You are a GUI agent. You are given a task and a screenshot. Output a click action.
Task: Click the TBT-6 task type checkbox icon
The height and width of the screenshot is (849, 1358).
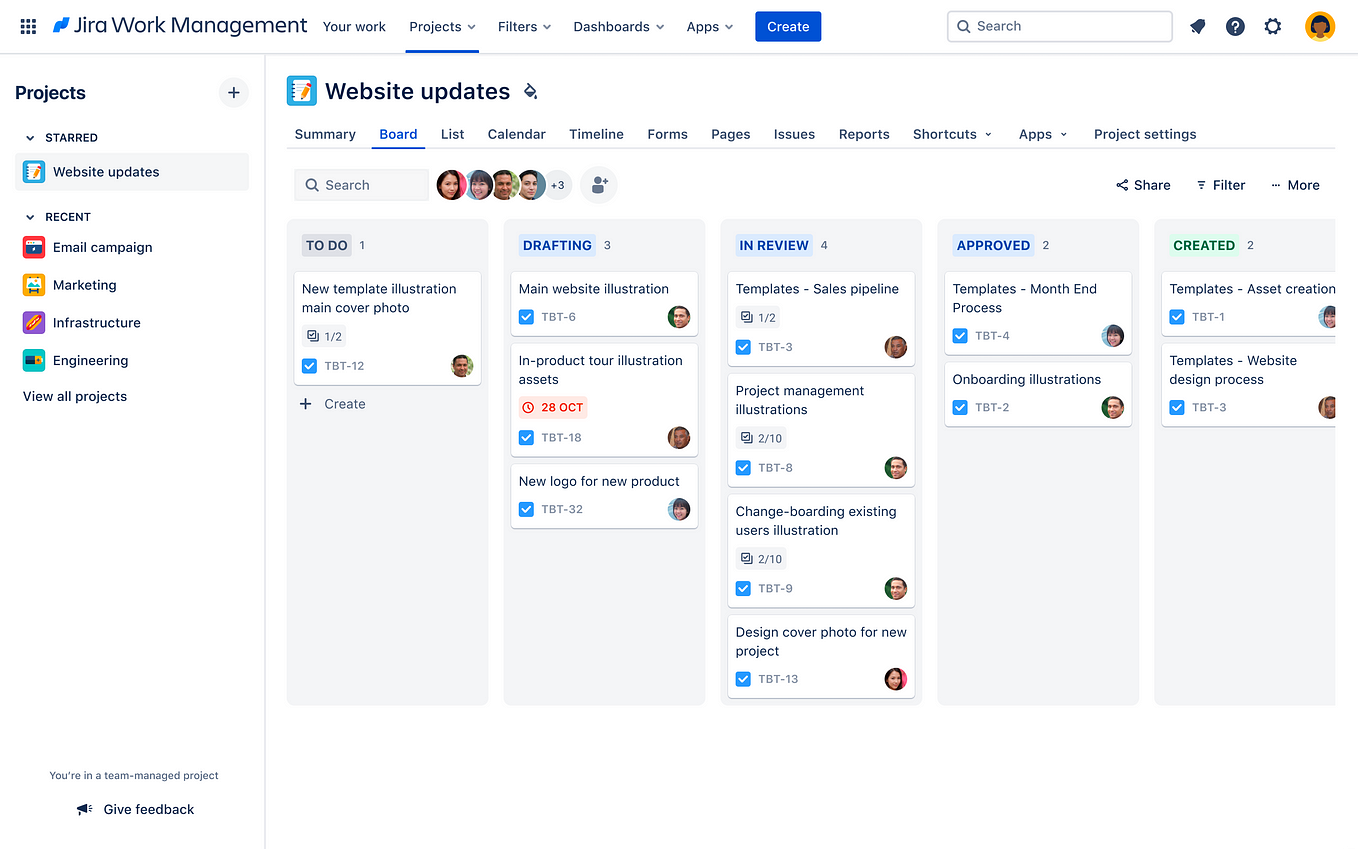point(526,317)
